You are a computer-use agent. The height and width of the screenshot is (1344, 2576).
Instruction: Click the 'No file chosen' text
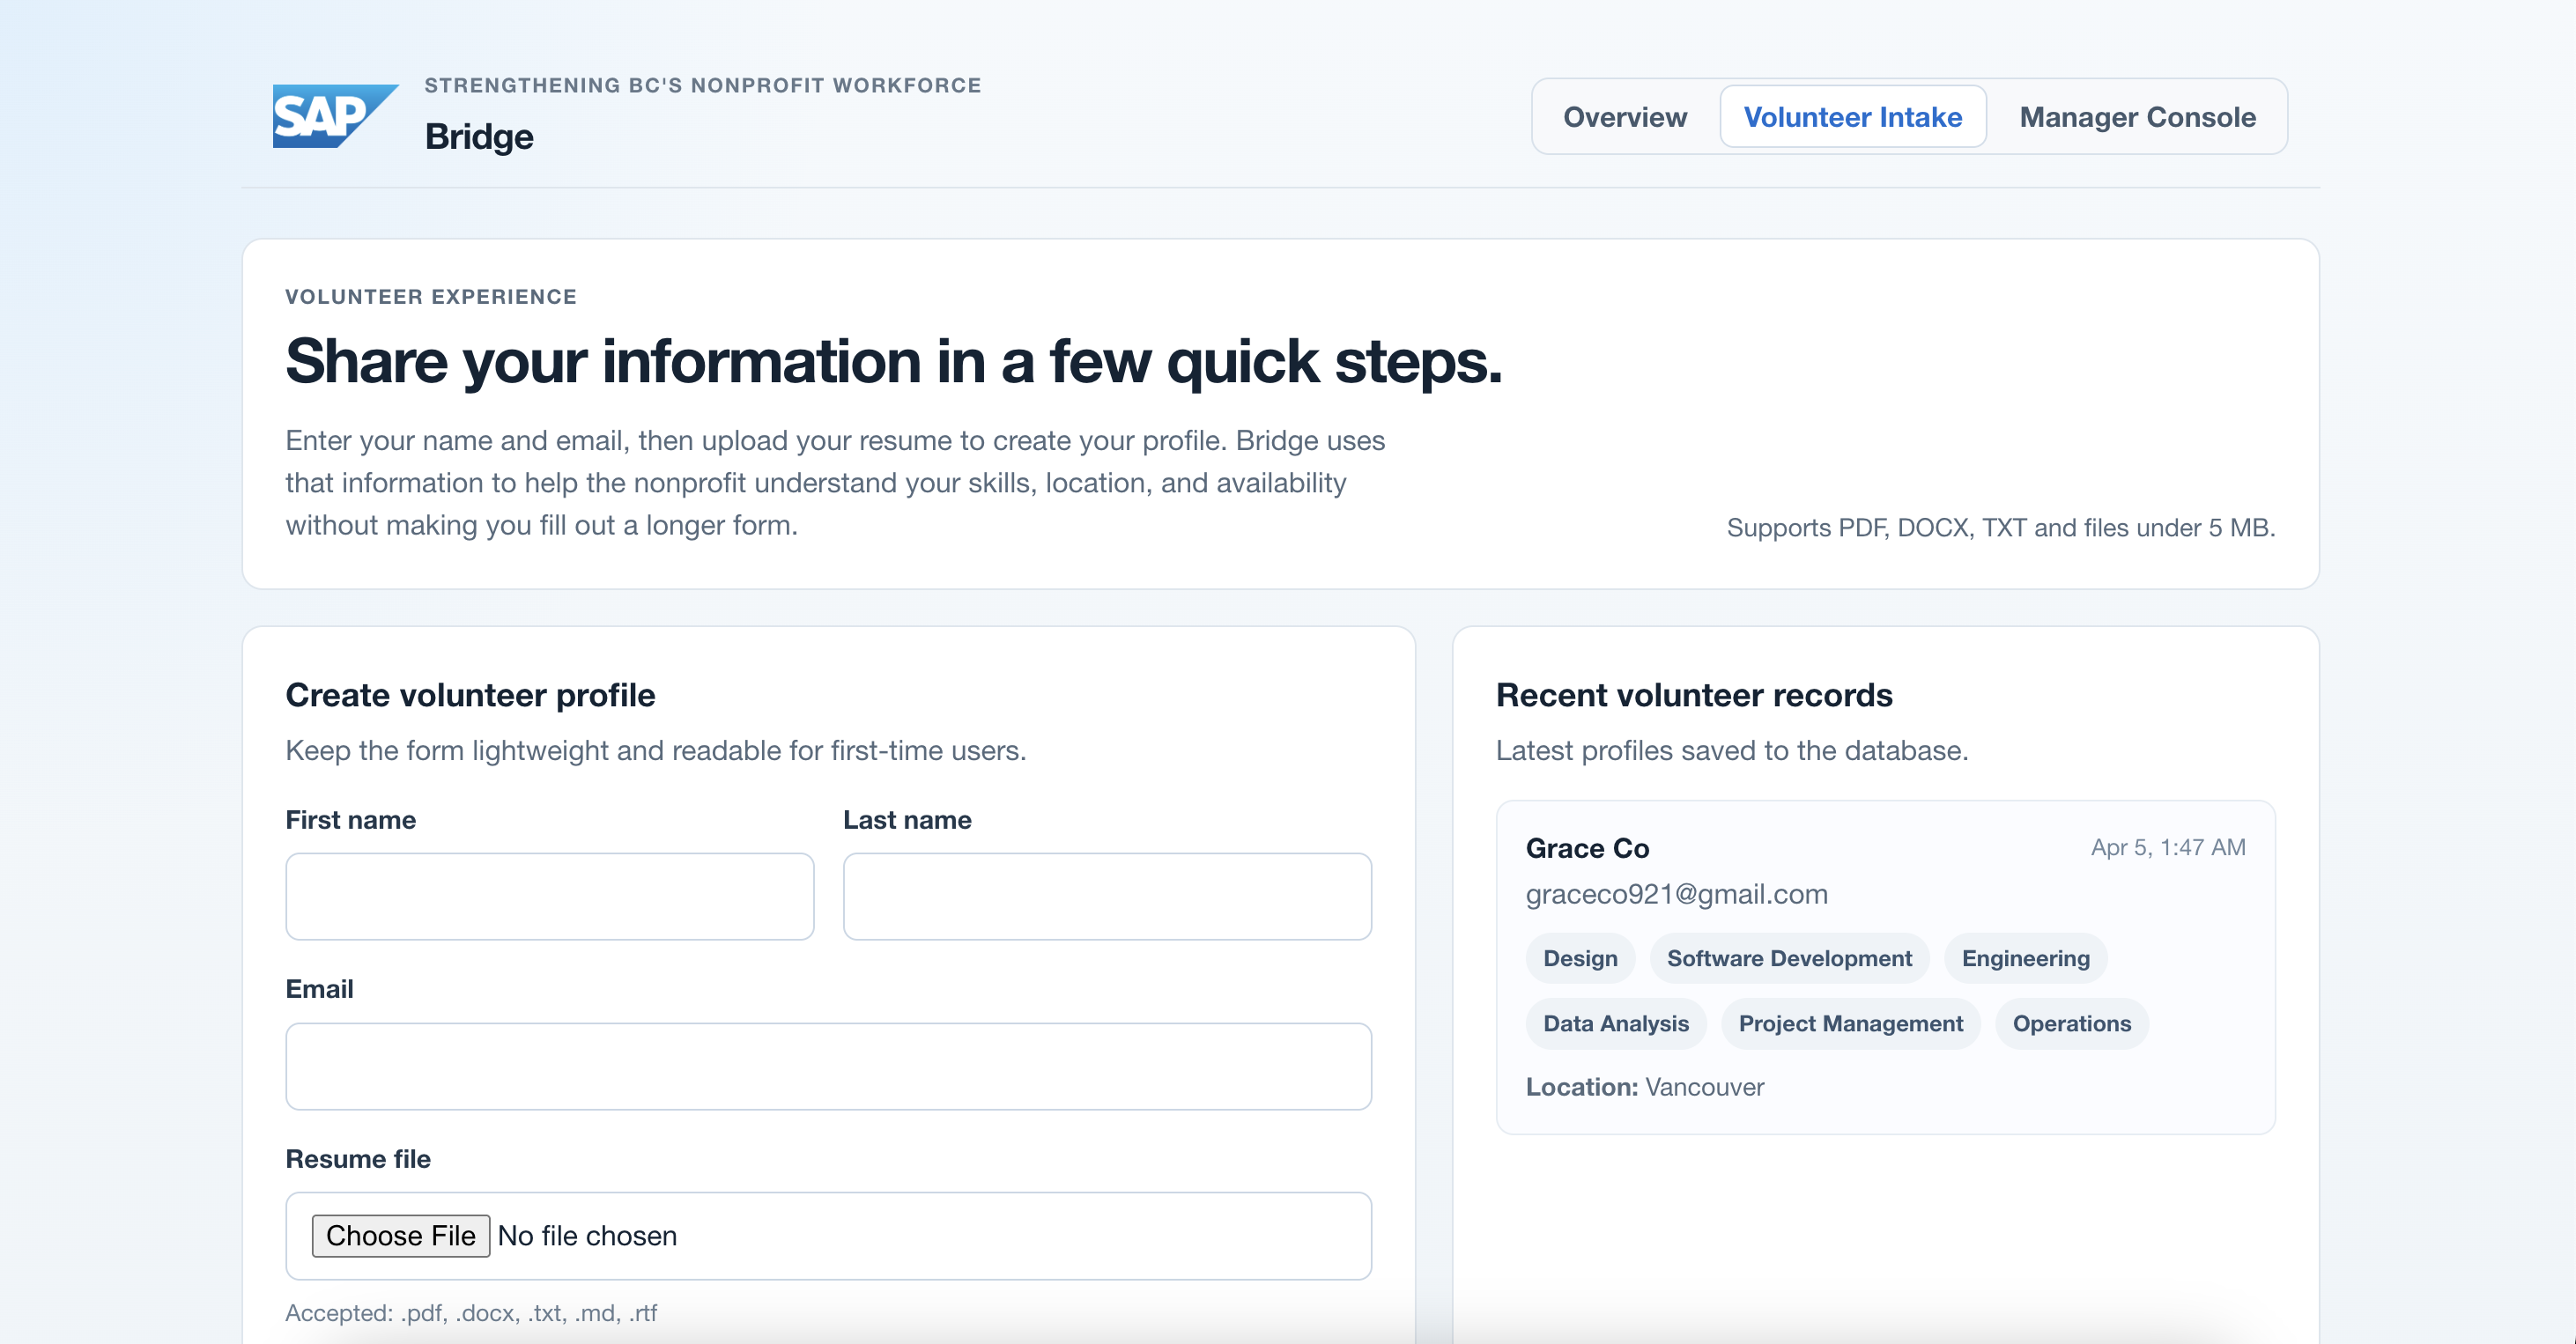pyautogui.click(x=587, y=1236)
